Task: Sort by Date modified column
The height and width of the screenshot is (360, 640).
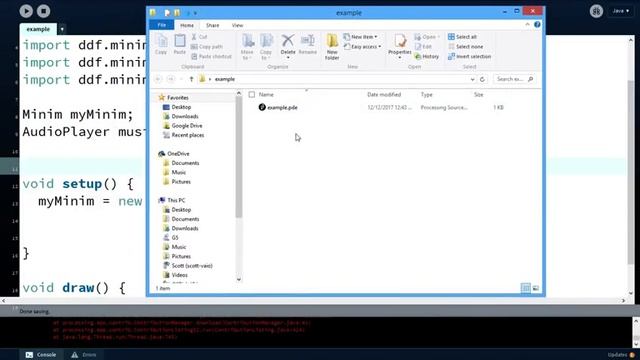Action: pos(384,94)
